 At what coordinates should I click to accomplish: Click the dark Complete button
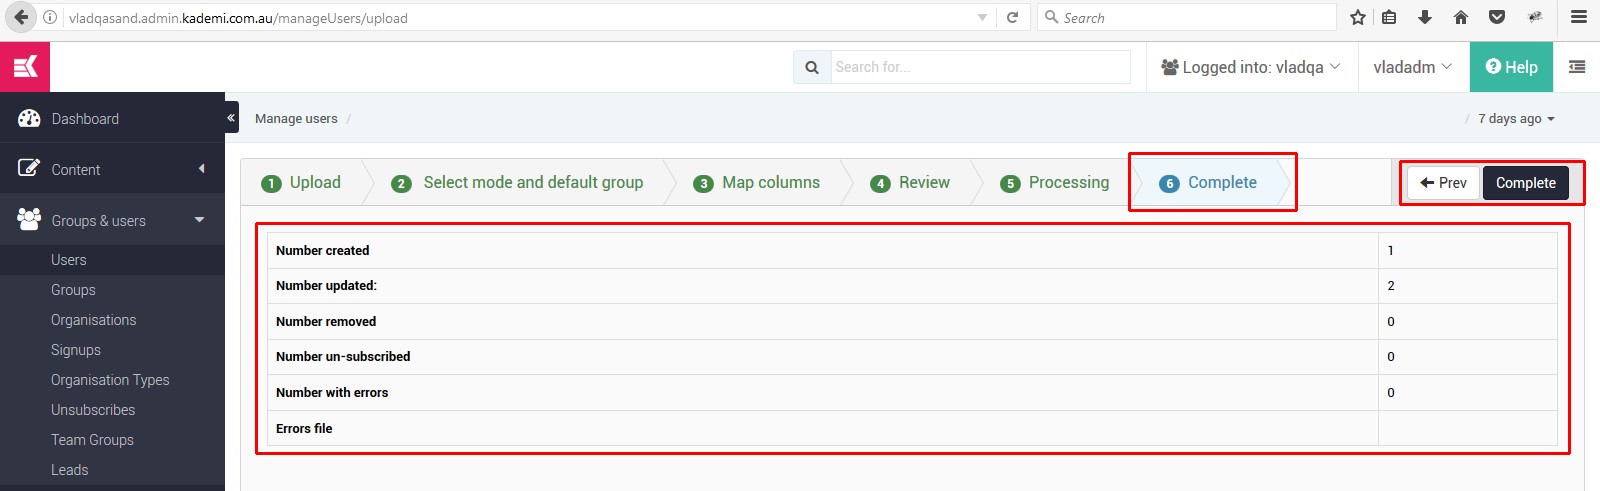(x=1526, y=183)
